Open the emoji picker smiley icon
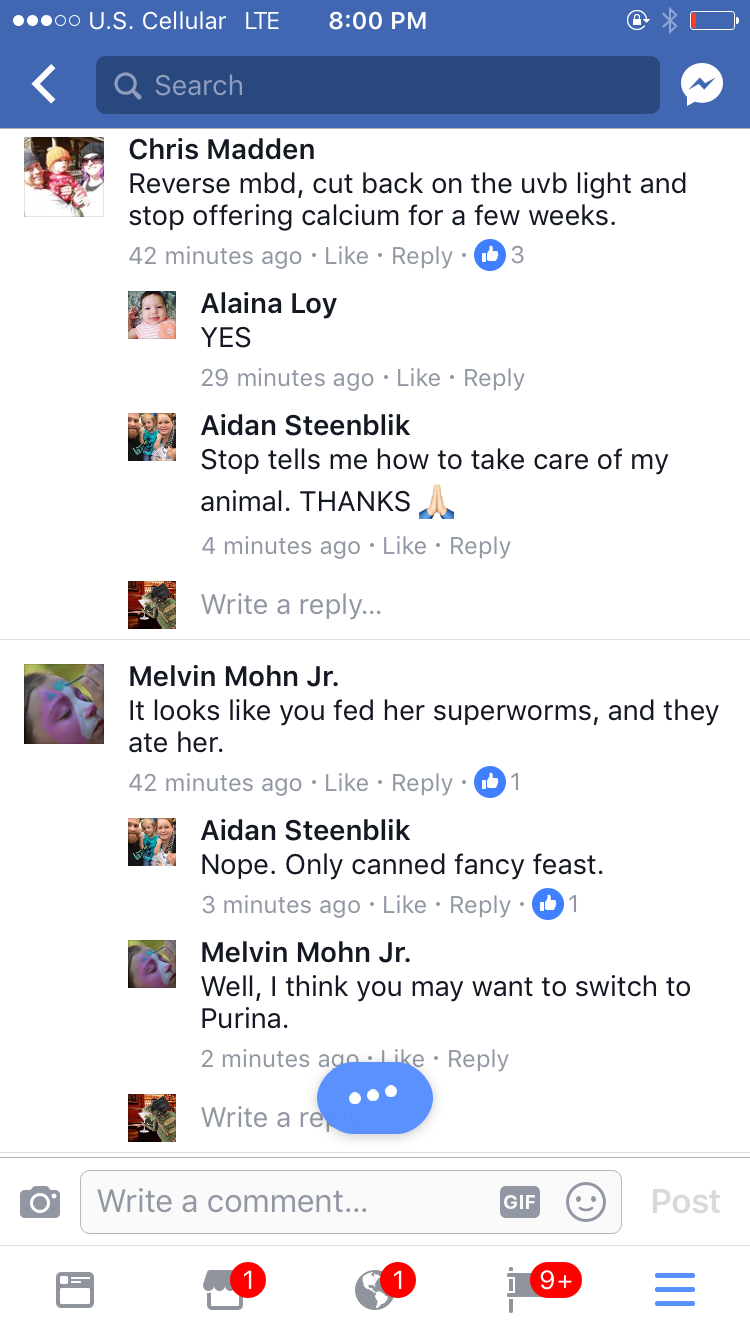This screenshot has height=1334, width=750. pyautogui.click(x=586, y=1201)
